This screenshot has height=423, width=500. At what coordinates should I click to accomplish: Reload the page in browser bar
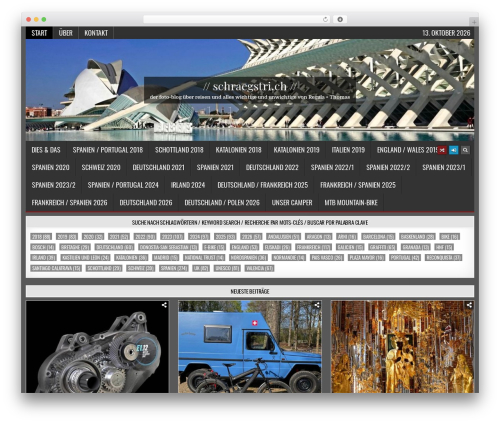325,19
